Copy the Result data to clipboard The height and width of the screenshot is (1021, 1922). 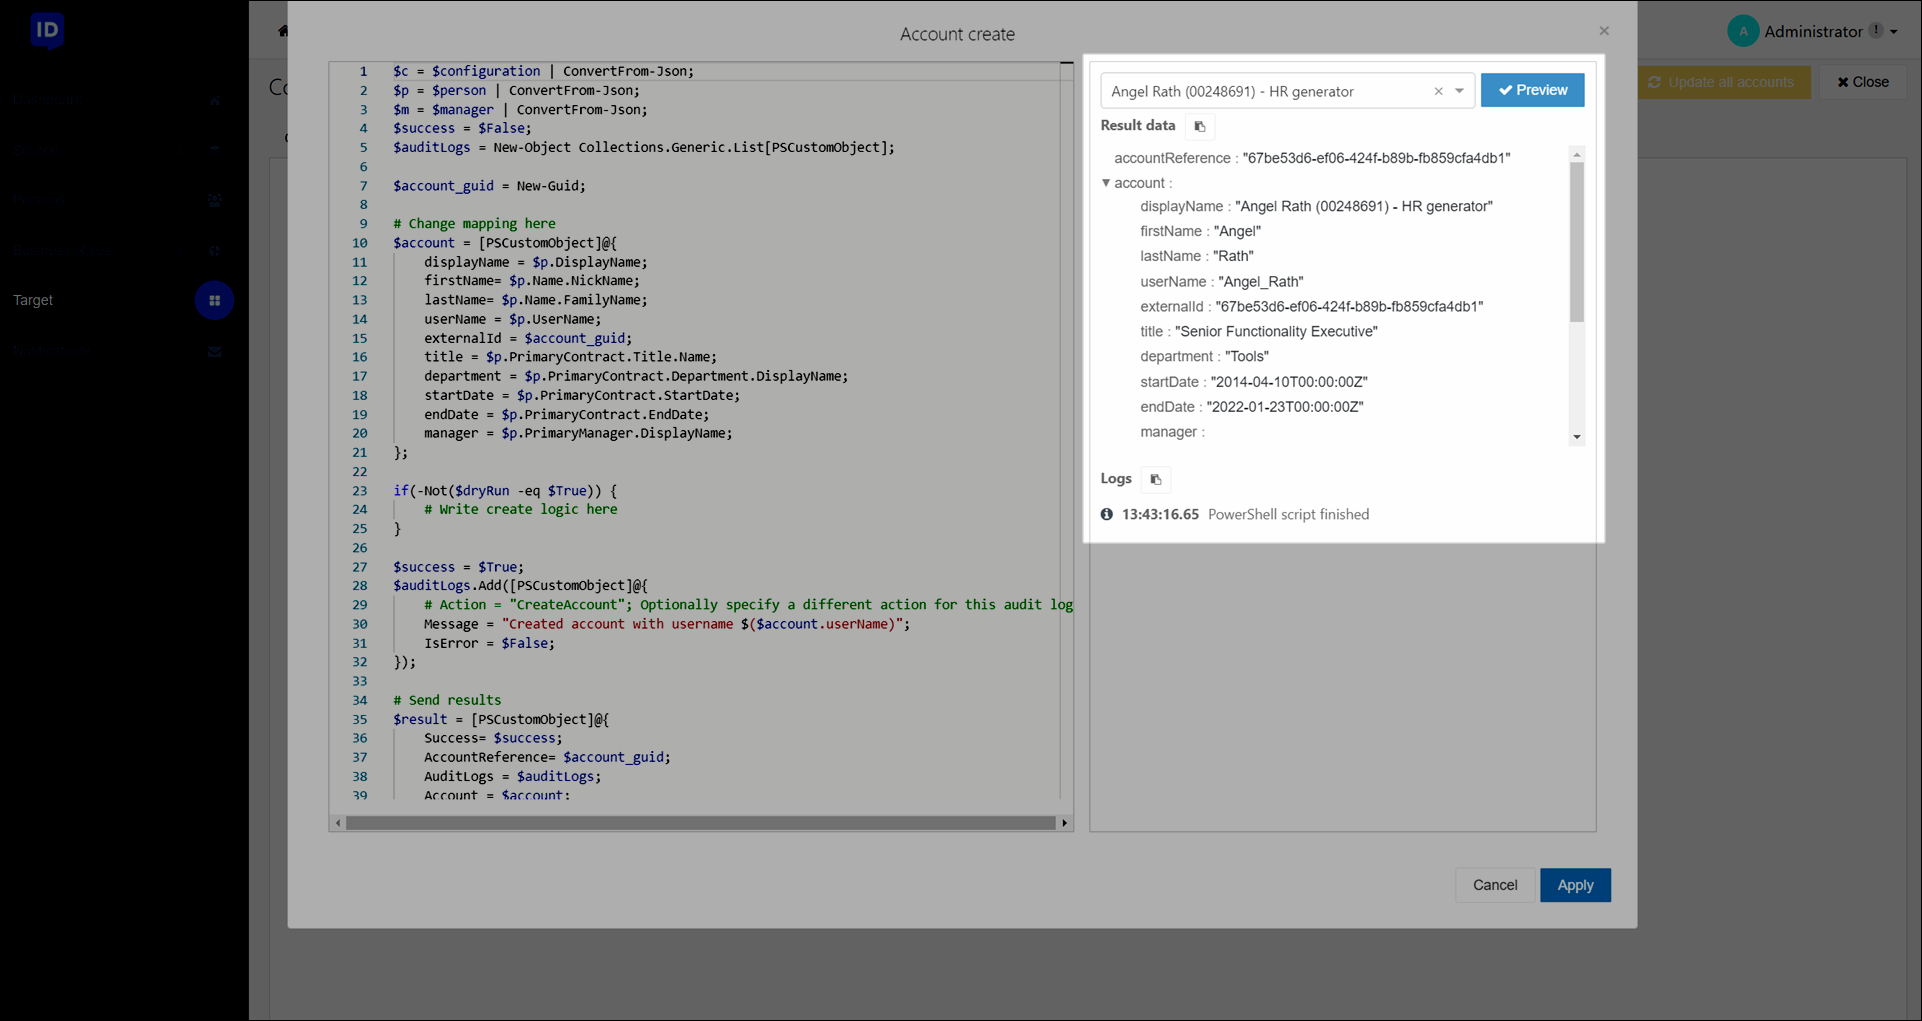pos(1200,126)
